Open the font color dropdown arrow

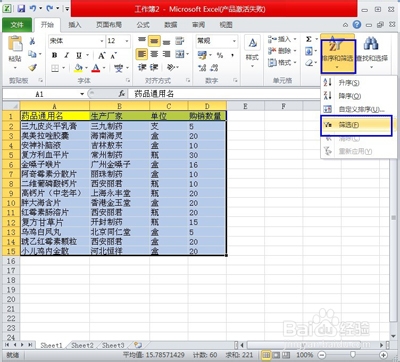click(x=104, y=68)
